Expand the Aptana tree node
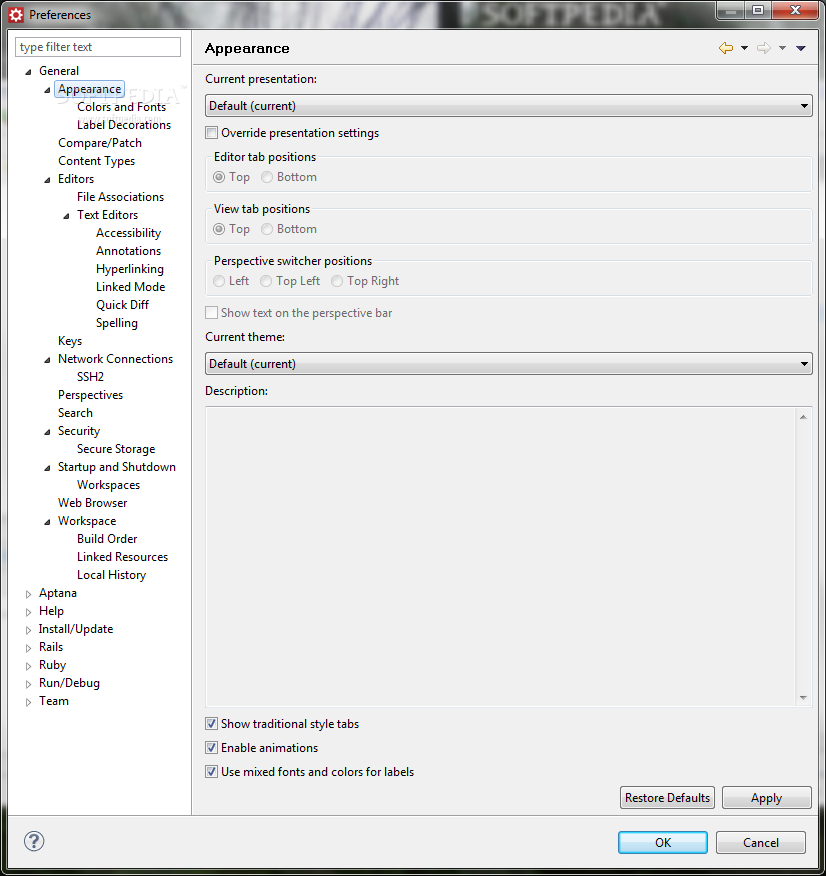 (28, 594)
